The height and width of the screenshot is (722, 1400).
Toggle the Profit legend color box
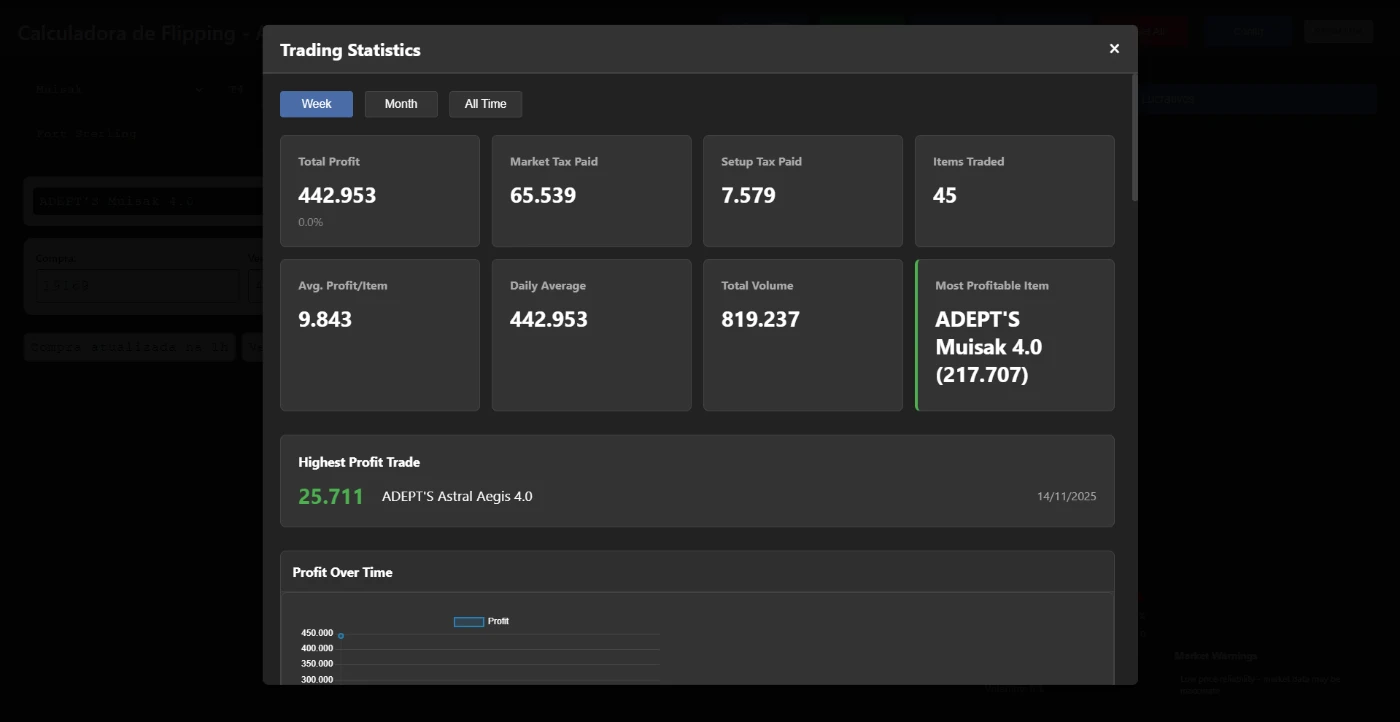click(x=469, y=622)
